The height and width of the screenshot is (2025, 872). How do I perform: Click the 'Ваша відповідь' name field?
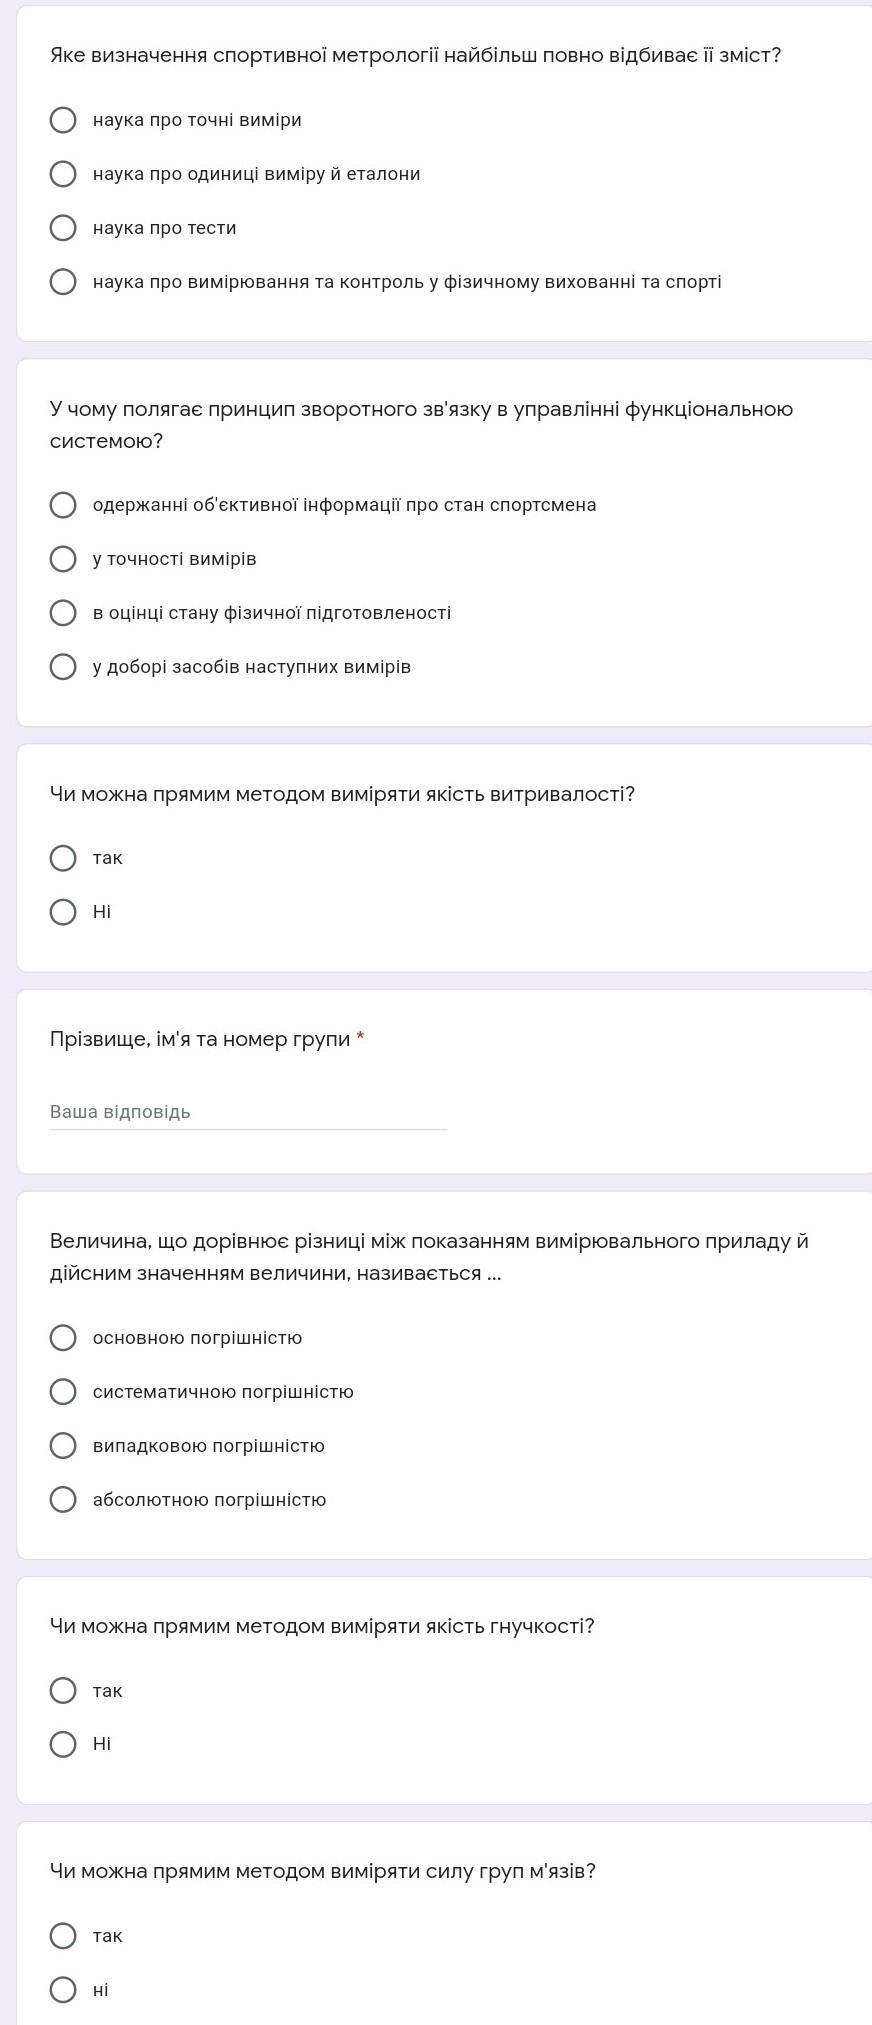(x=248, y=1112)
